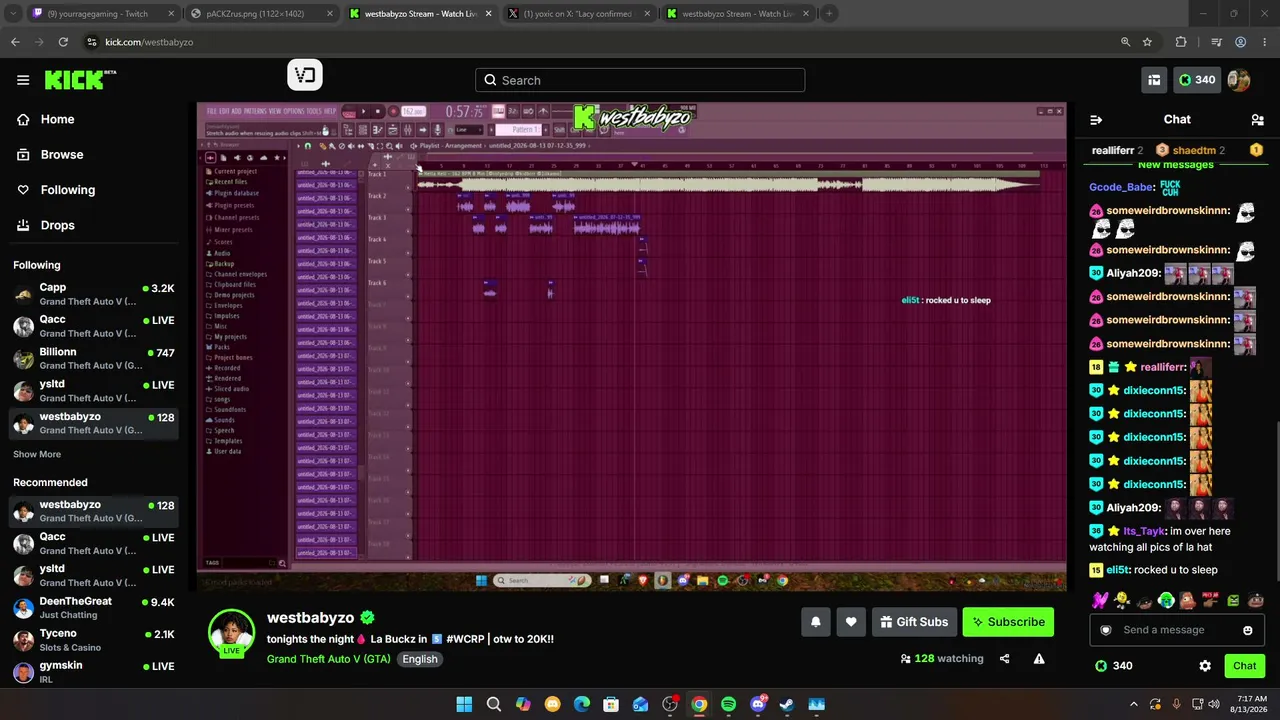Viewport: 1280px width, 720px height.
Task: Collapse the chat panel arrow icon
Action: [x=1096, y=120]
